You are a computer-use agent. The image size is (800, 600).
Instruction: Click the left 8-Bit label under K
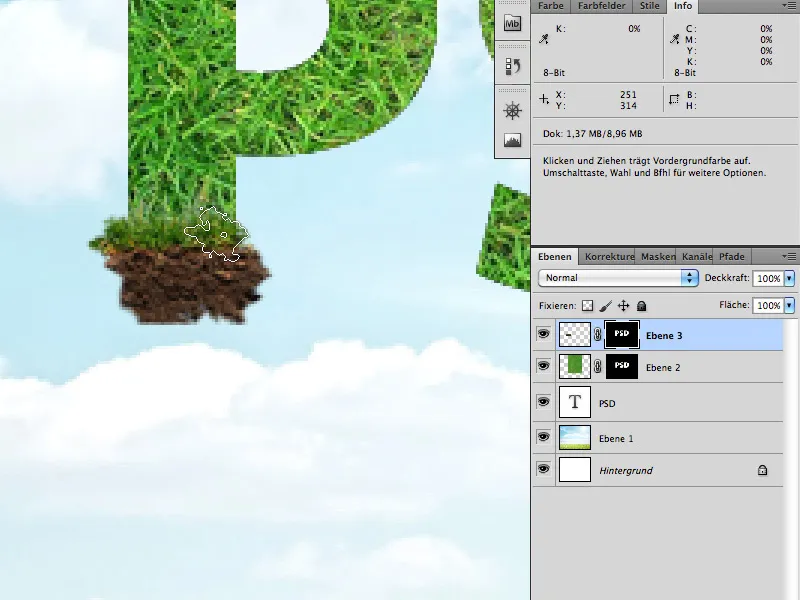click(554, 73)
